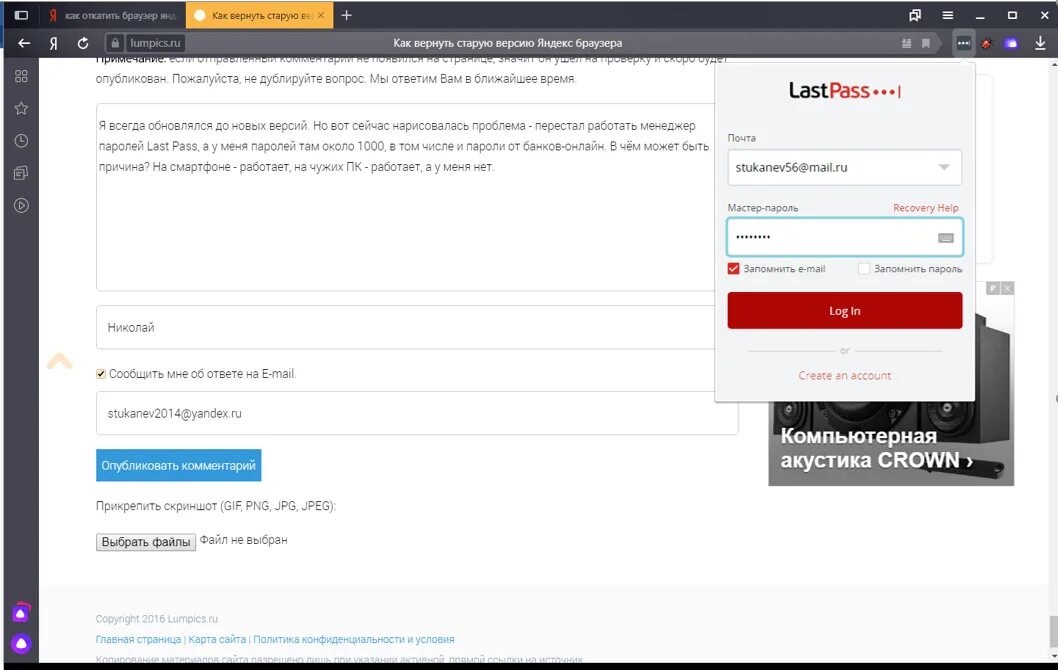Close the CROWN ad with X

(x=1007, y=289)
